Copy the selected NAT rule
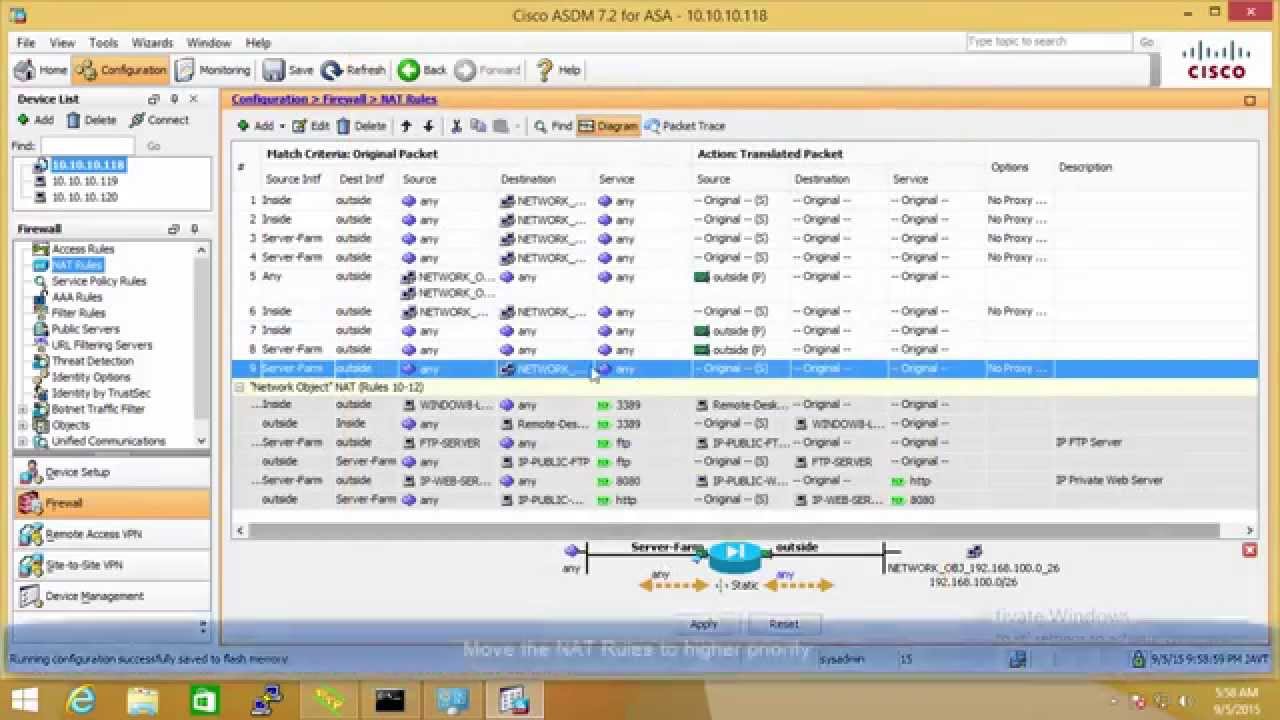1280x720 pixels. pyautogui.click(x=478, y=126)
